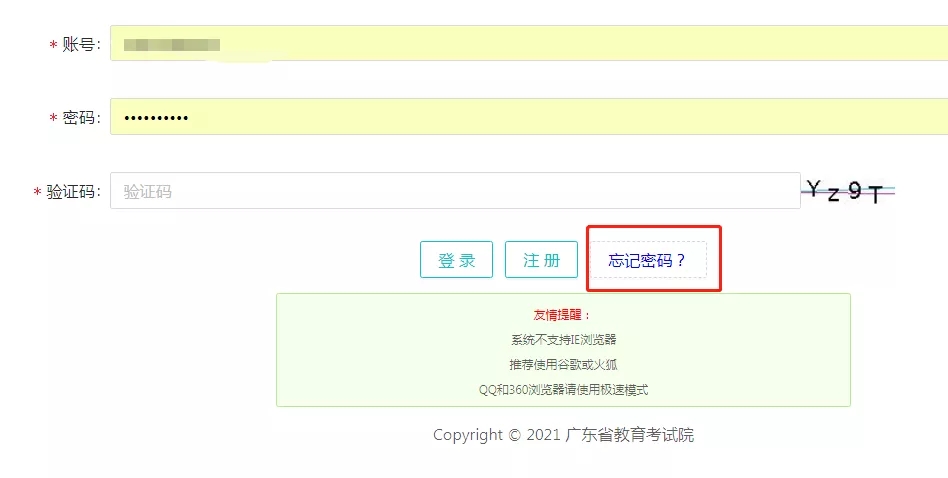The width and height of the screenshot is (948, 478).
Task: Click the red asterisk beside 密码
Action: [53, 118]
